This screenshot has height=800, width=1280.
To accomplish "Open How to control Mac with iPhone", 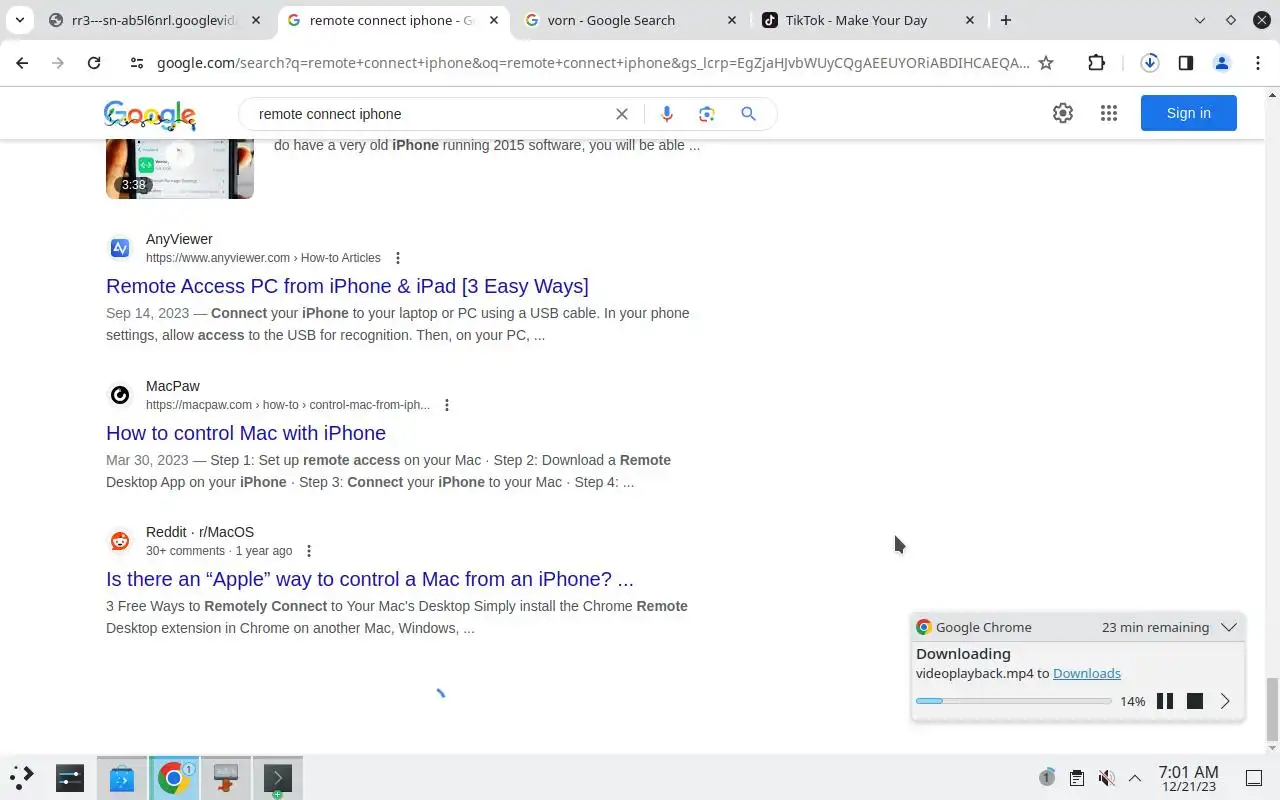I will (x=246, y=433).
